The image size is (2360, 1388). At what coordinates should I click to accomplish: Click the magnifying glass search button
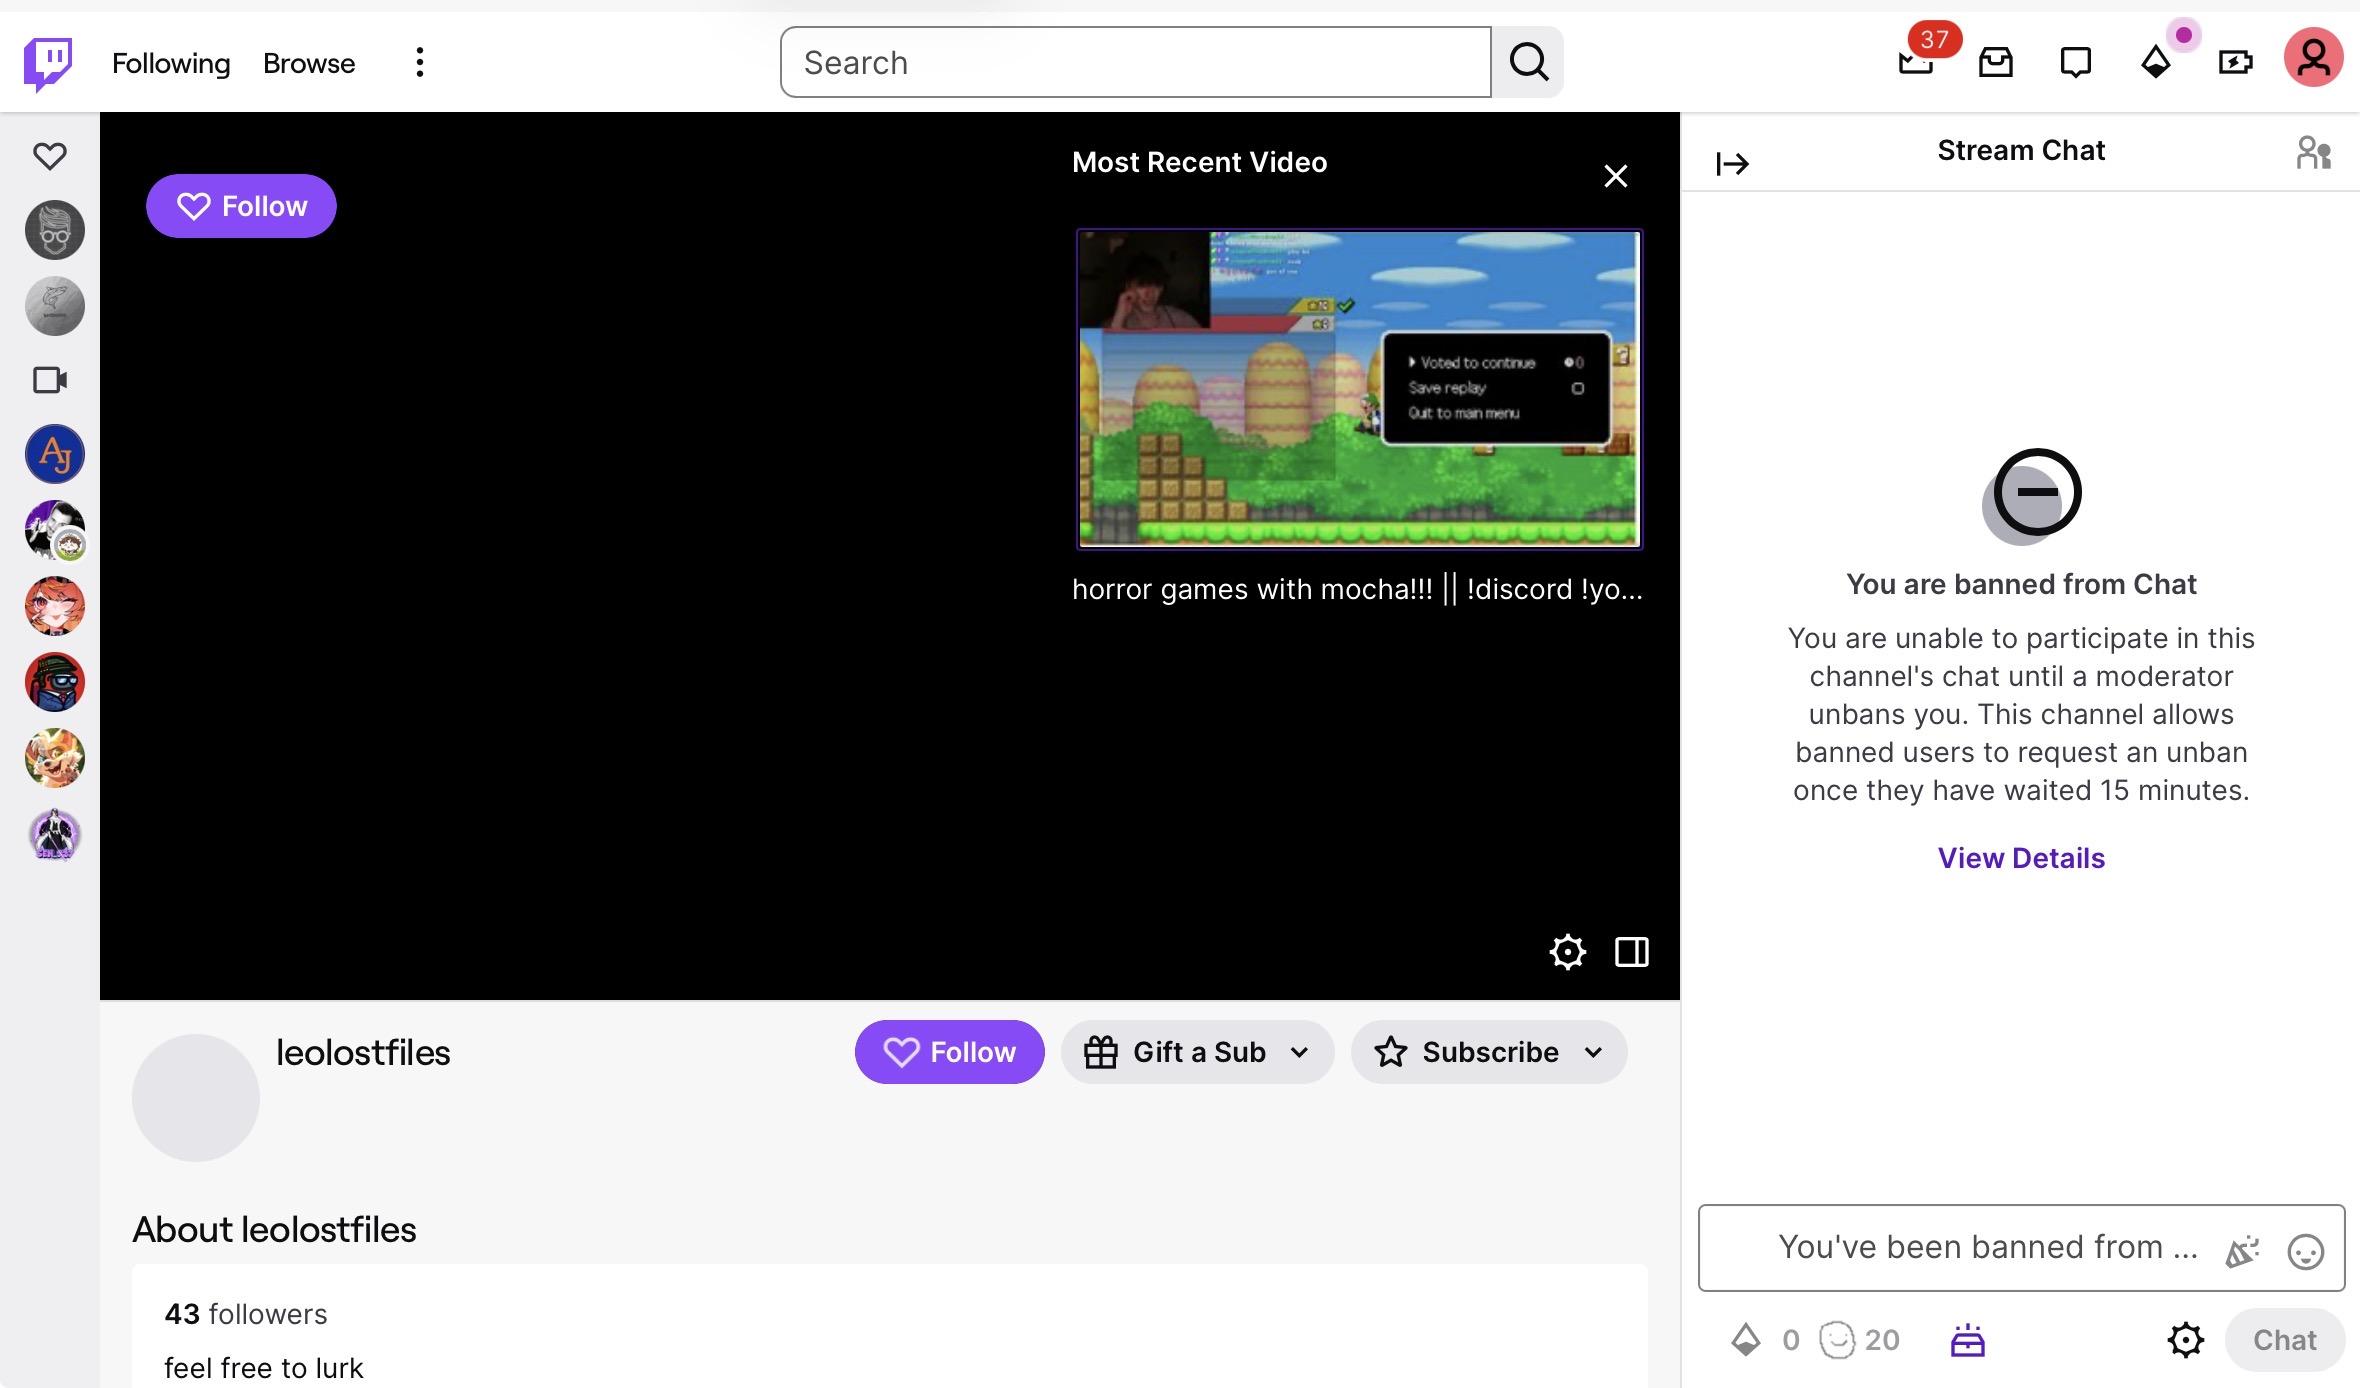[1528, 62]
